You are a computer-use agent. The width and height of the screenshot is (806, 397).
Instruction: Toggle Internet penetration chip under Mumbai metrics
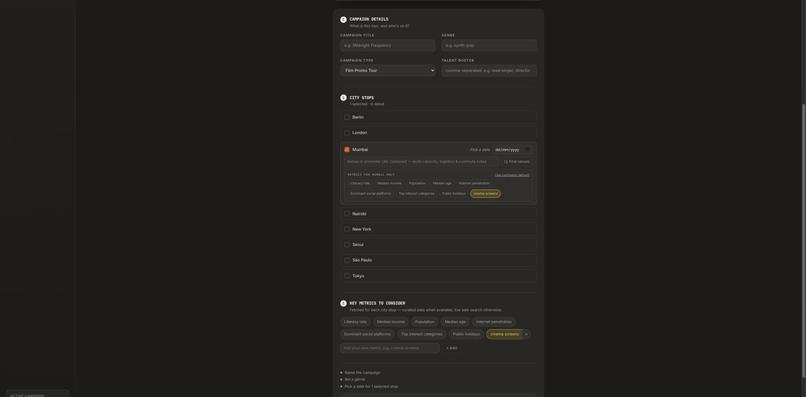click(x=474, y=183)
